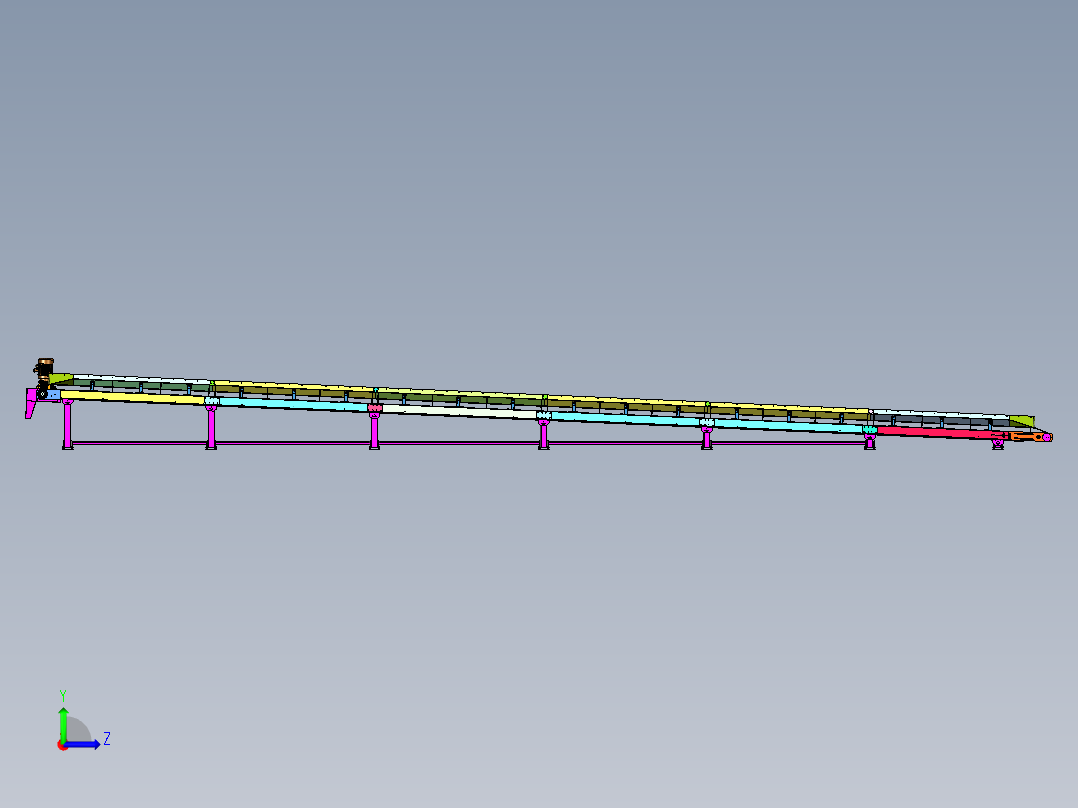
Task: Select the orange tail tensioner bracket
Action: click(1027, 436)
